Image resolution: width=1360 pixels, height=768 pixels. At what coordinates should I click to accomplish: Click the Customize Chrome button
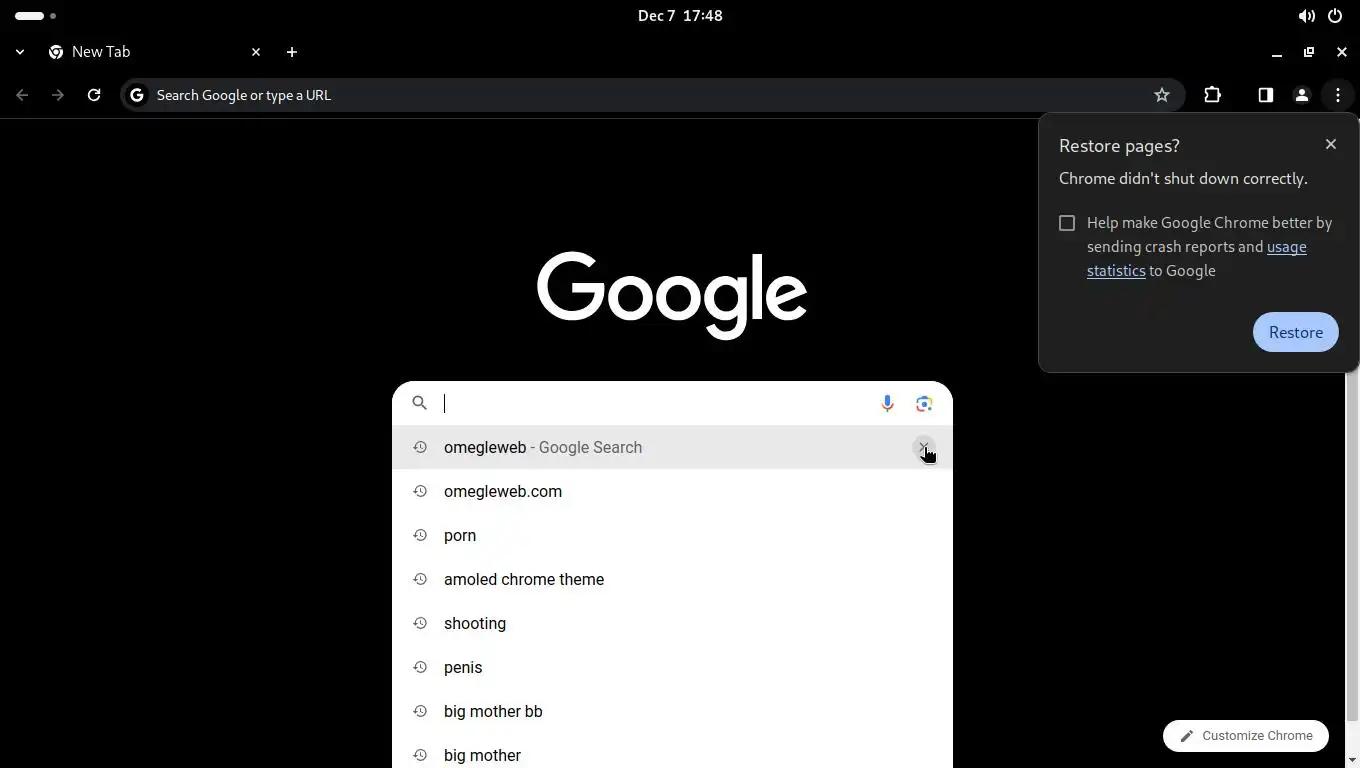(x=1245, y=735)
